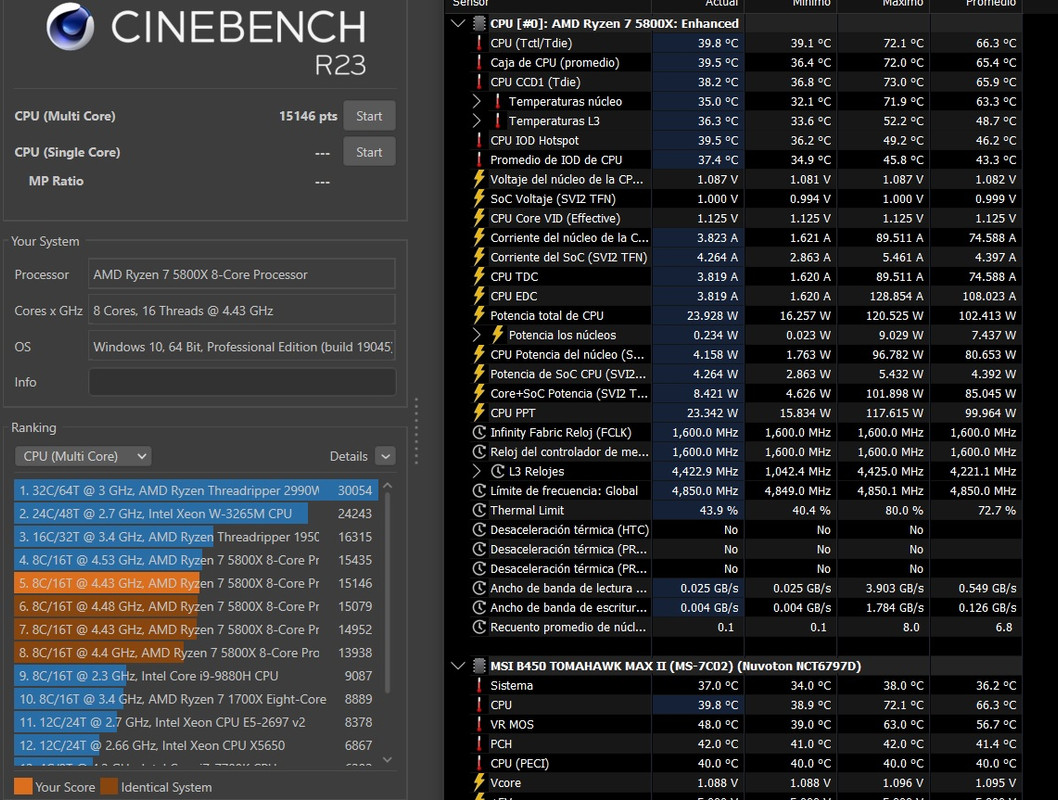Image resolution: width=1058 pixels, height=800 pixels.
Task: Collapse the MSI B450 TOMAHAWK MAX II group
Action: pyautogui.click(x=458, y=666)
